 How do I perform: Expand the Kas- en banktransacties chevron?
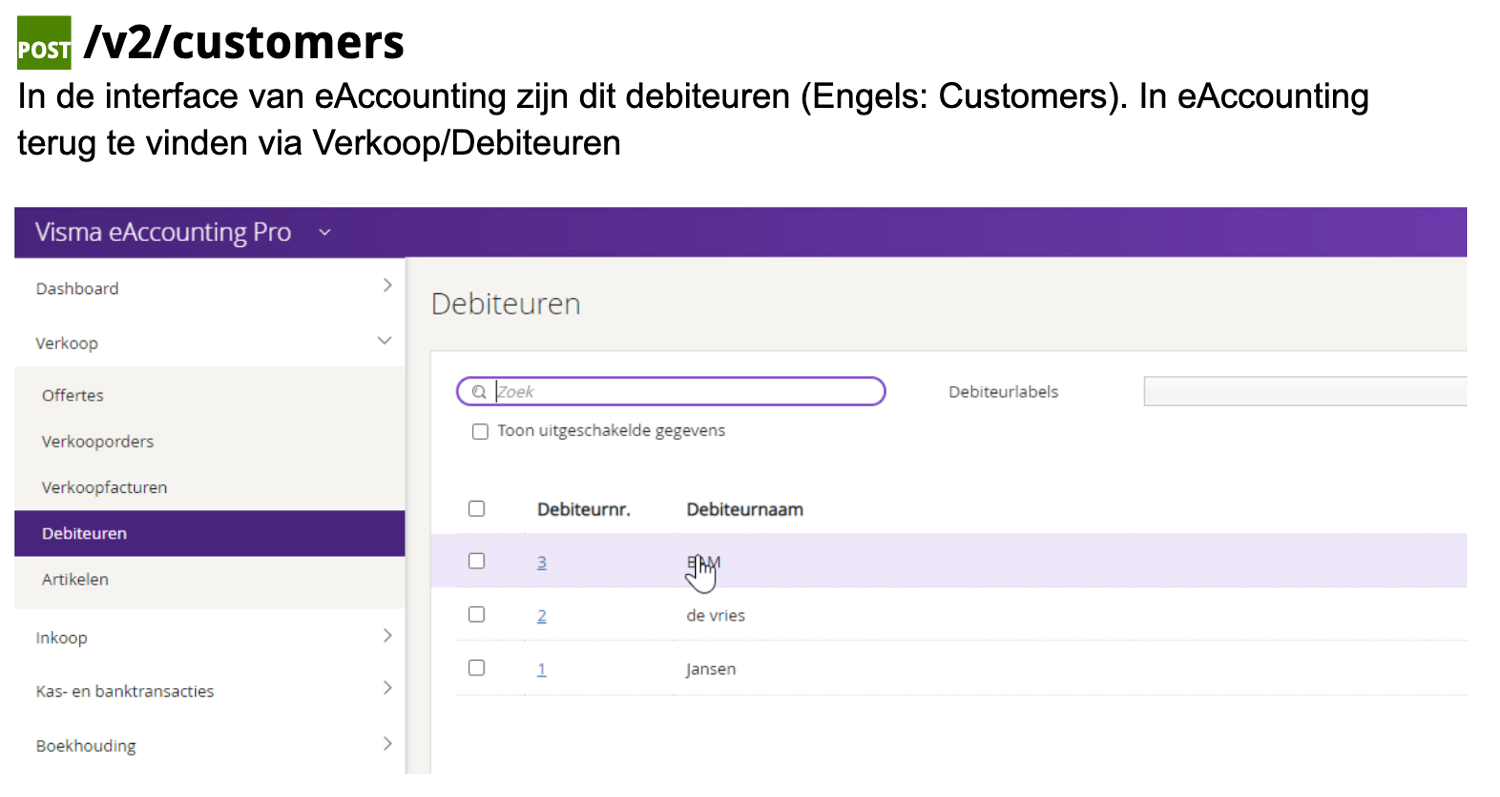coord(386,688)
